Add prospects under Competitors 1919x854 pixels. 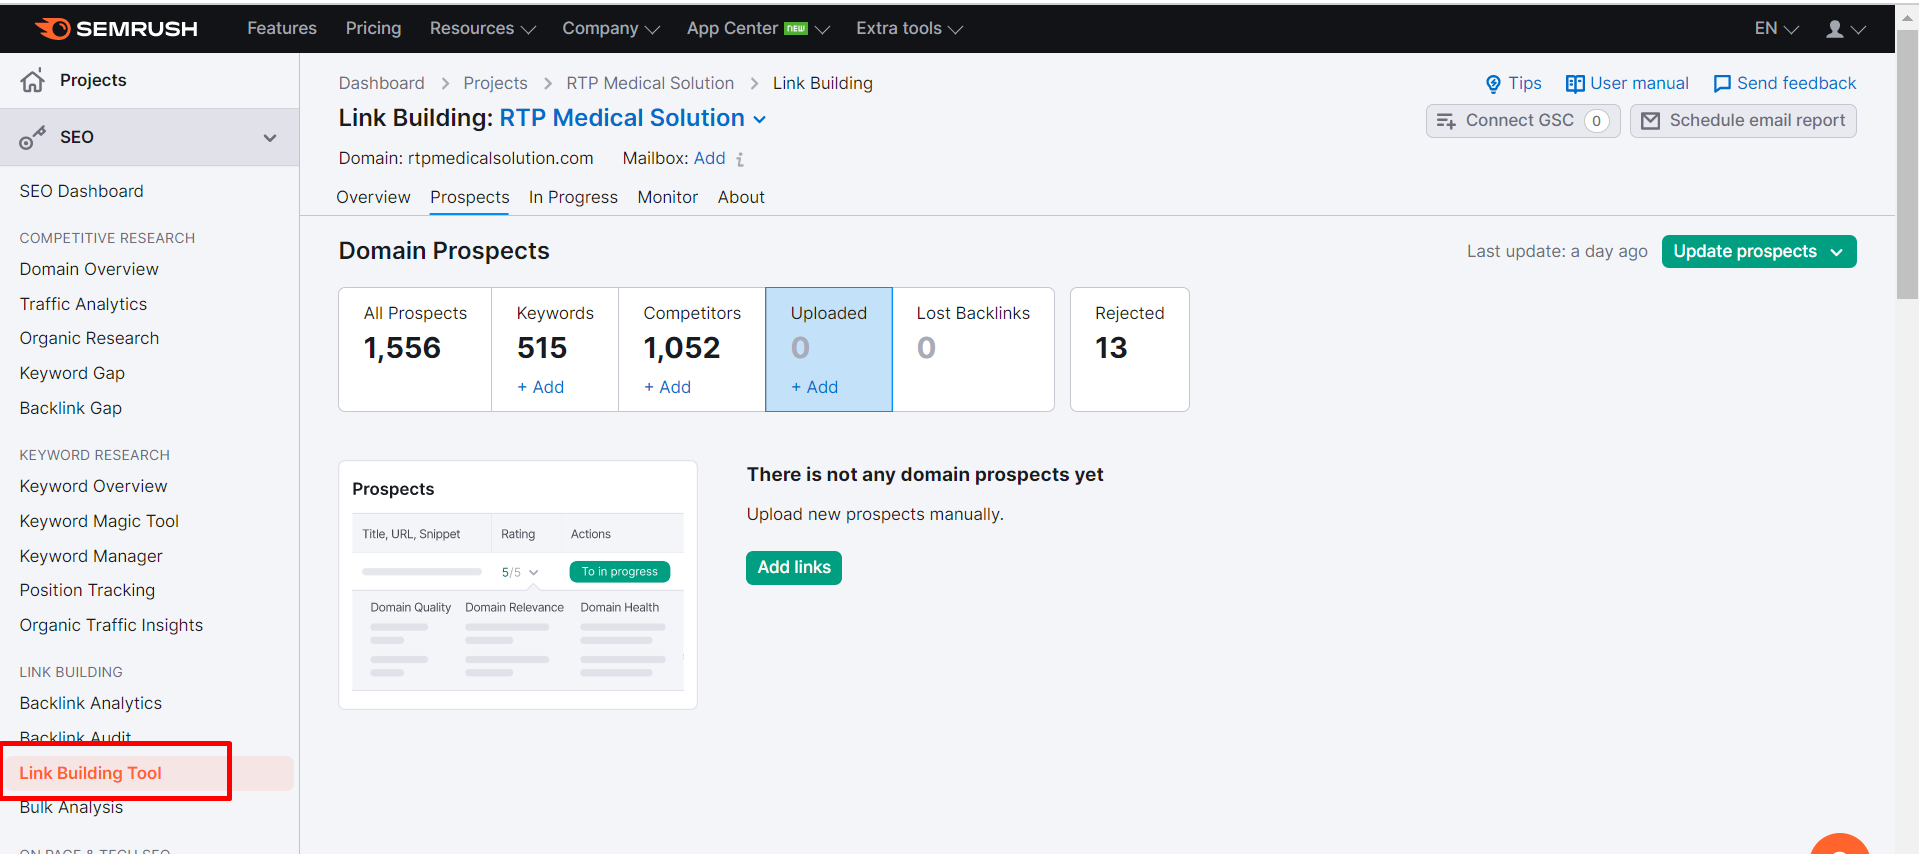pos(667,387)
